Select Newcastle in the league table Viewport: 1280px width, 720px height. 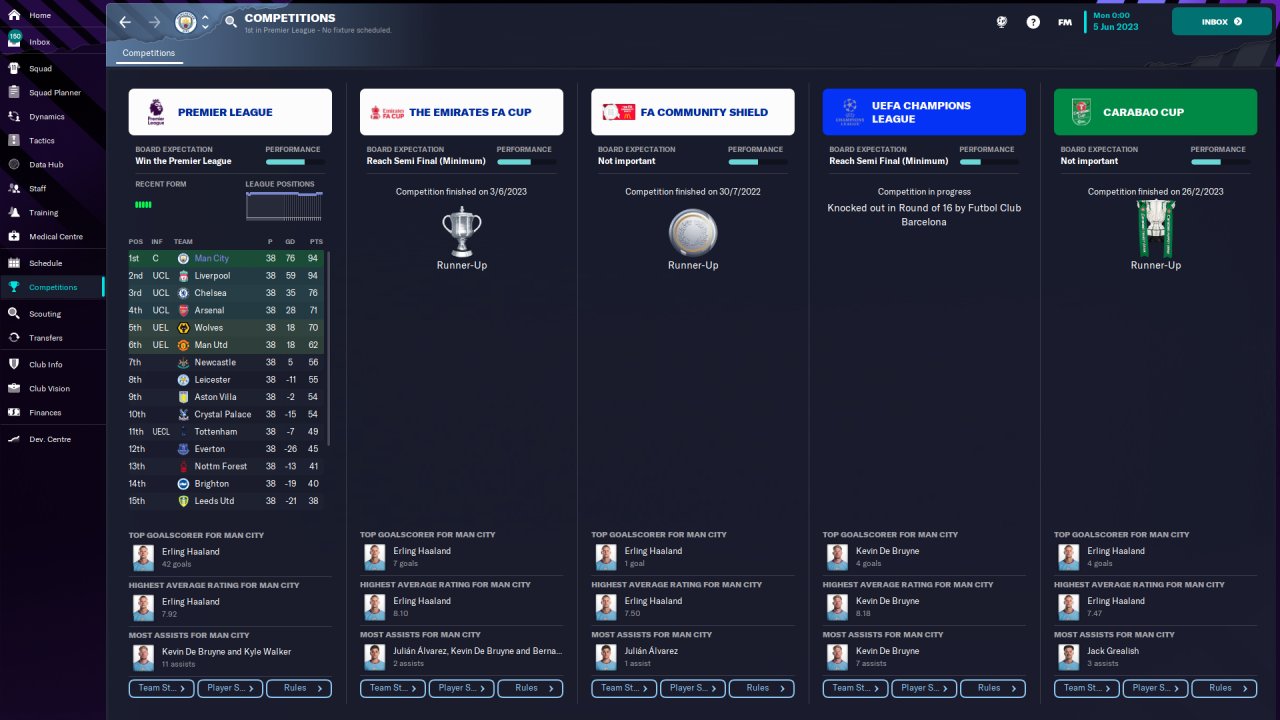tap(215, 362)
